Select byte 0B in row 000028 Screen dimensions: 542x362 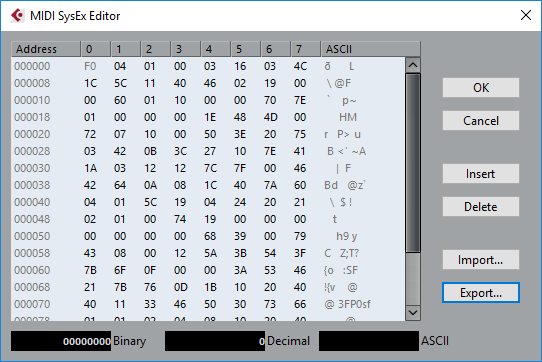pyautogui.click(x=150, y=151)
